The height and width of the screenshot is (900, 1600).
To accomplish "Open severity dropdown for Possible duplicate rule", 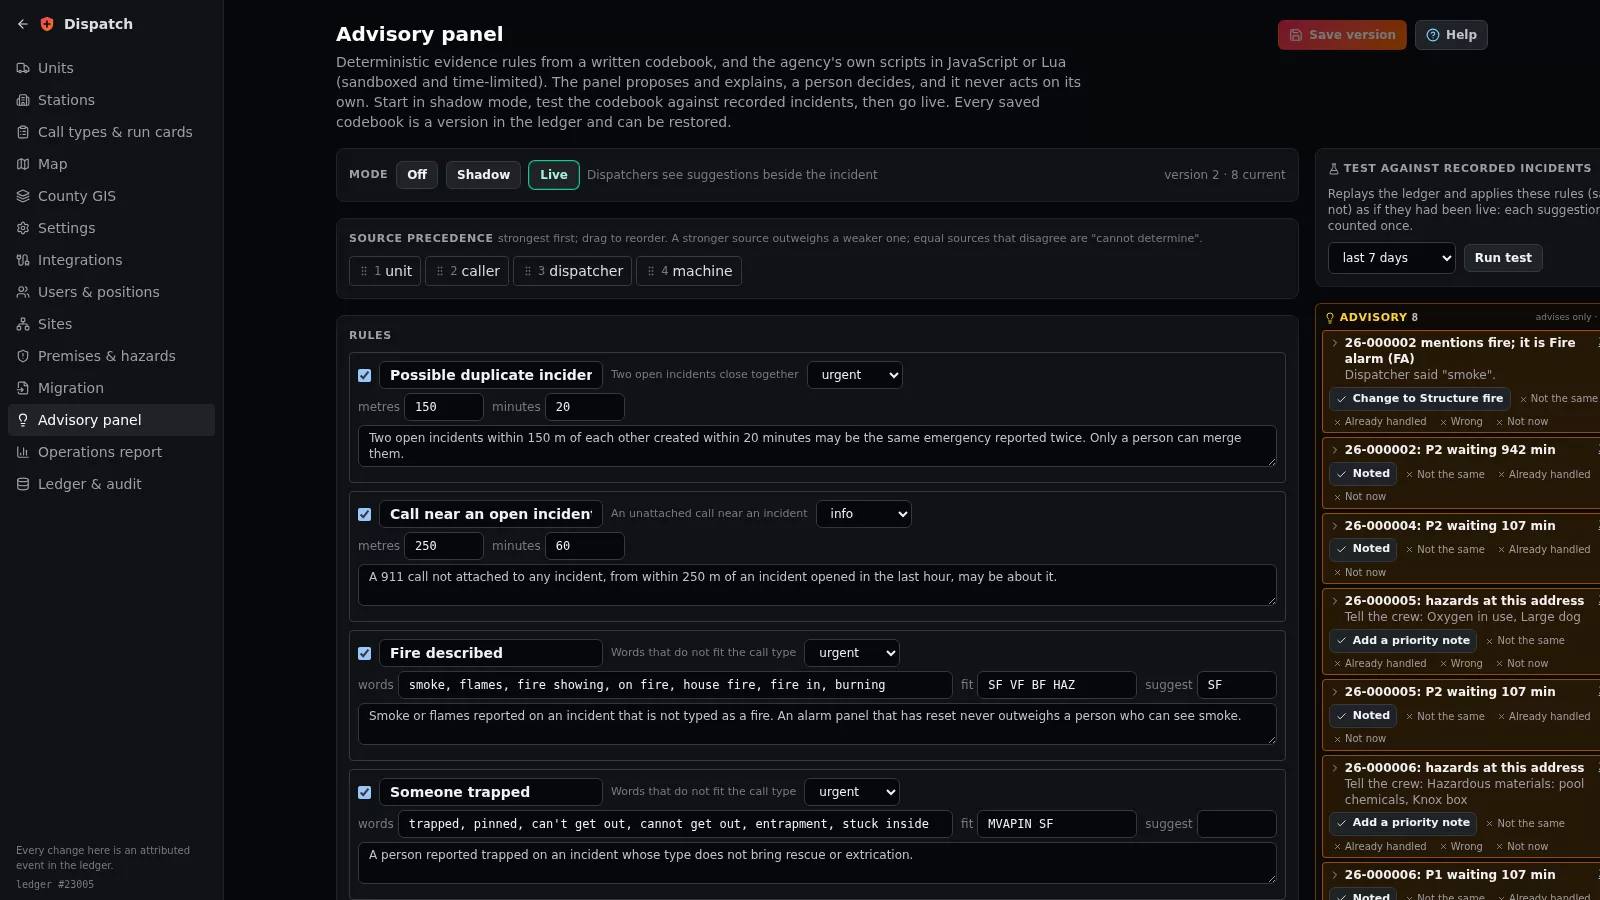I will (855, 375).
